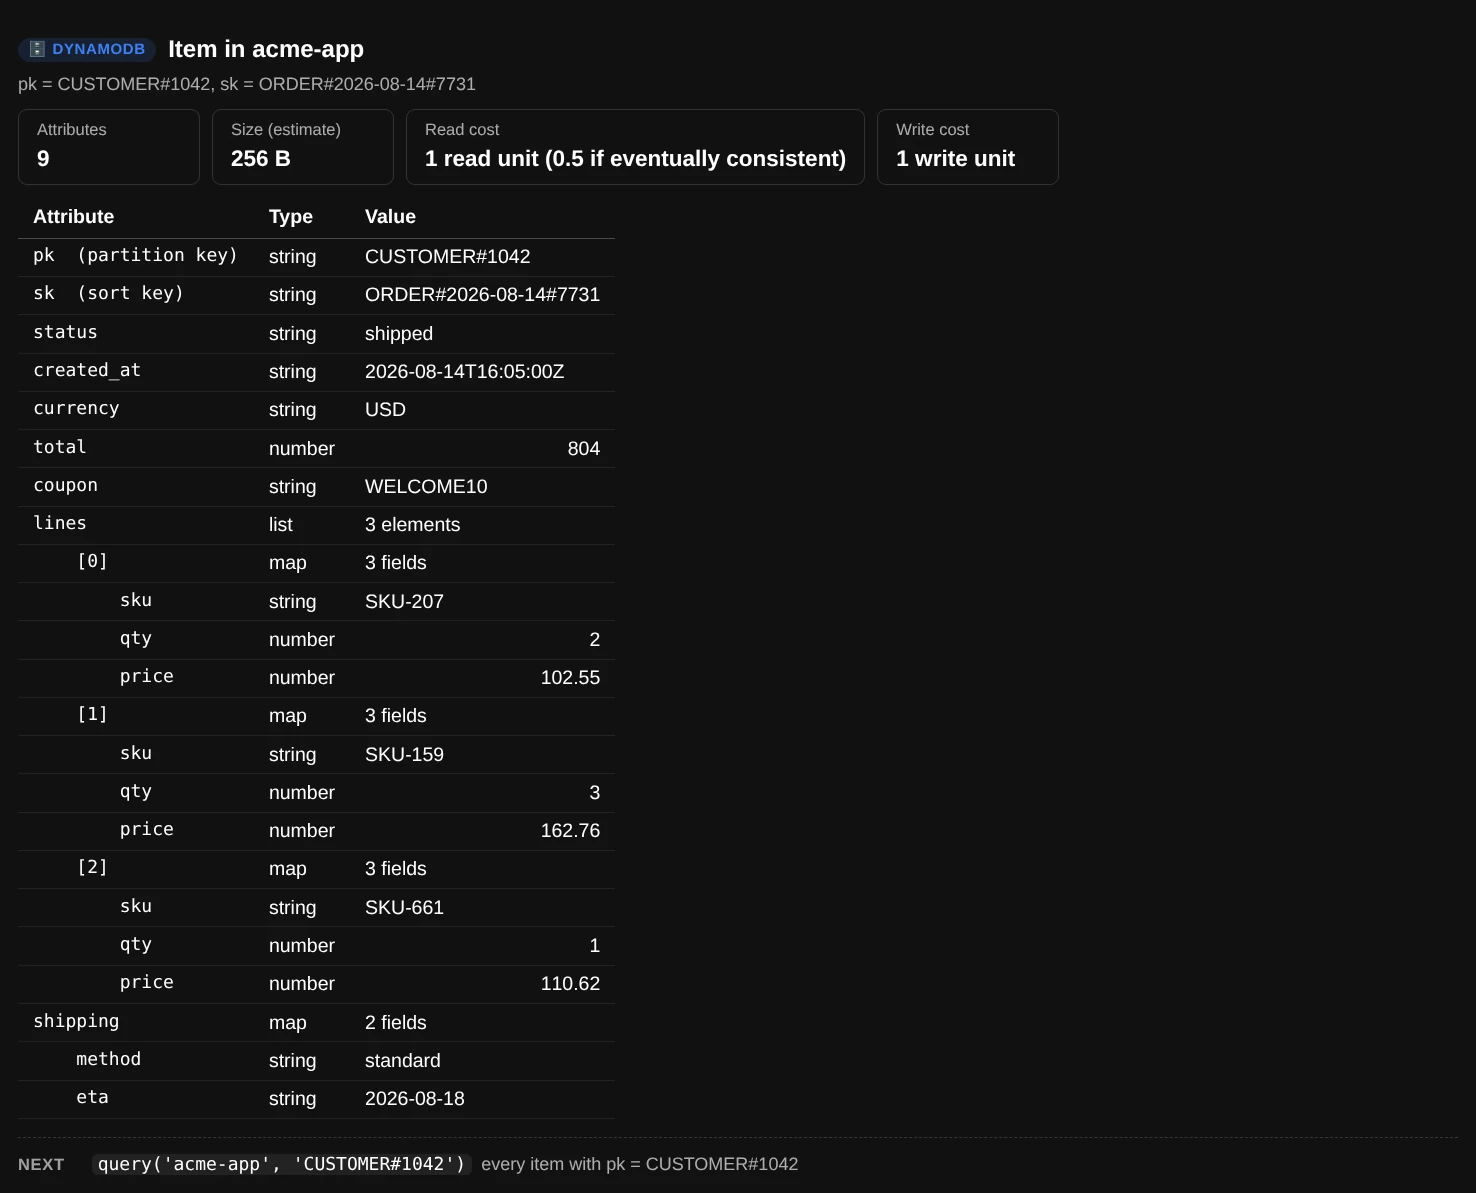The image size is (1476, 1193).
Task: Click the eta value 2026-08-18
Action: tap(415, 1099)
